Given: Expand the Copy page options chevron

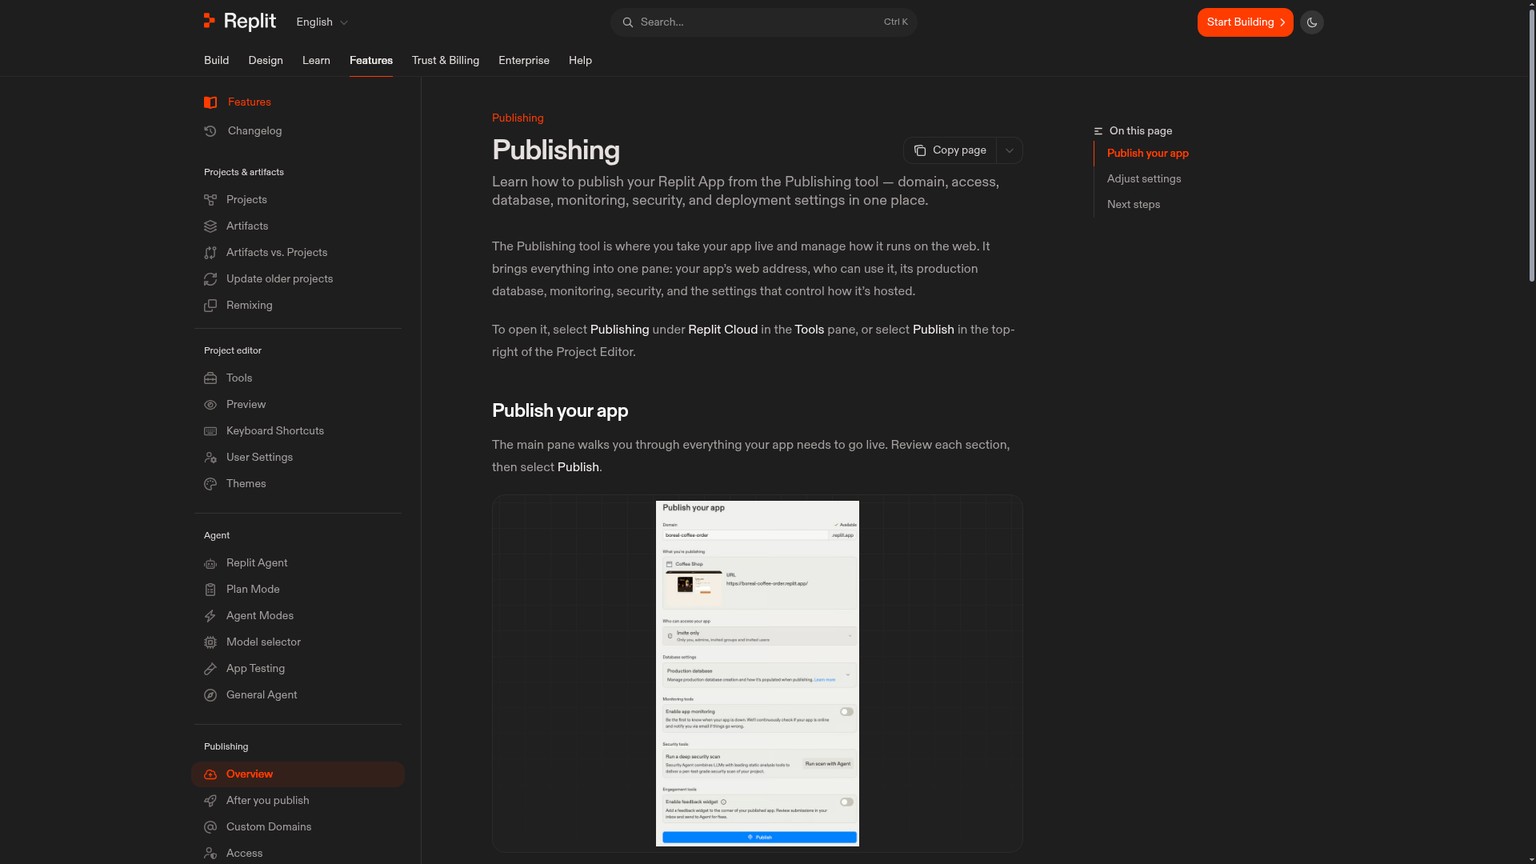Looking at the screenshot, I should tap(1009, 150).
